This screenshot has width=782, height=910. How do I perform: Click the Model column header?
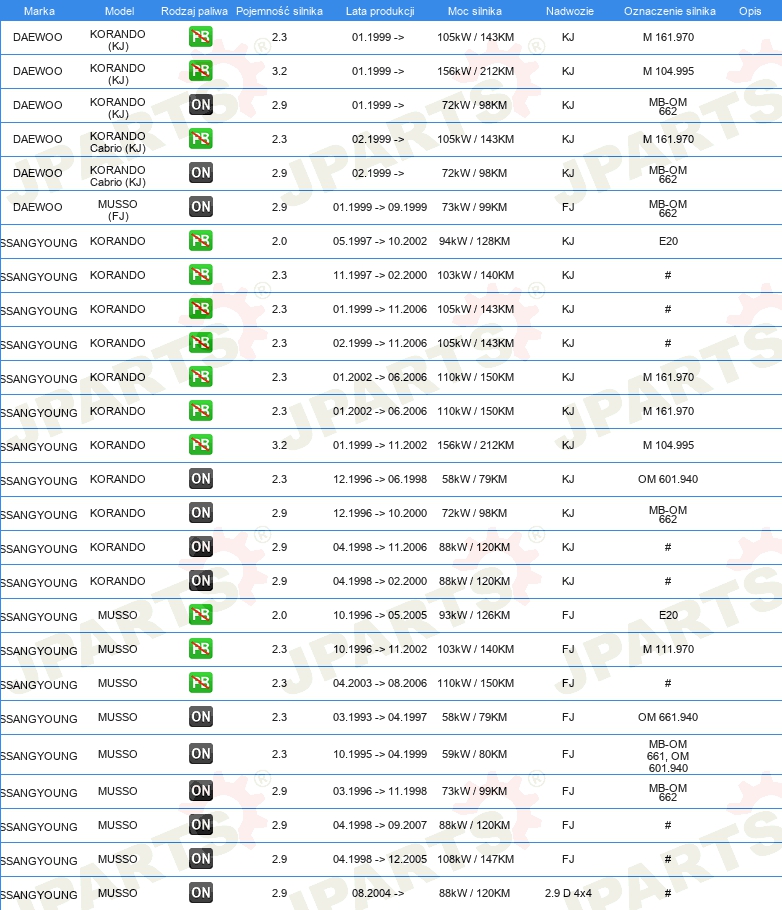coord(120,11)
